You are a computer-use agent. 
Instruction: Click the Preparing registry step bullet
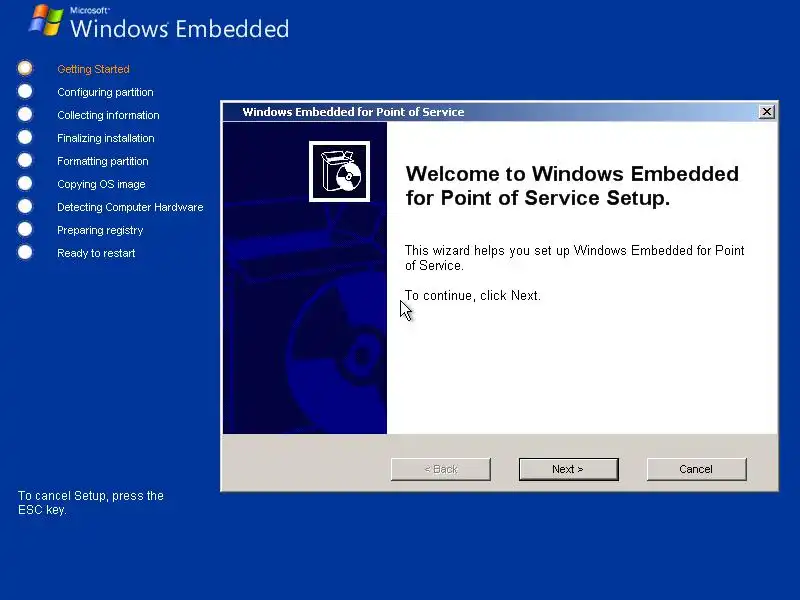pyautogui.click(x=25, y=229)
